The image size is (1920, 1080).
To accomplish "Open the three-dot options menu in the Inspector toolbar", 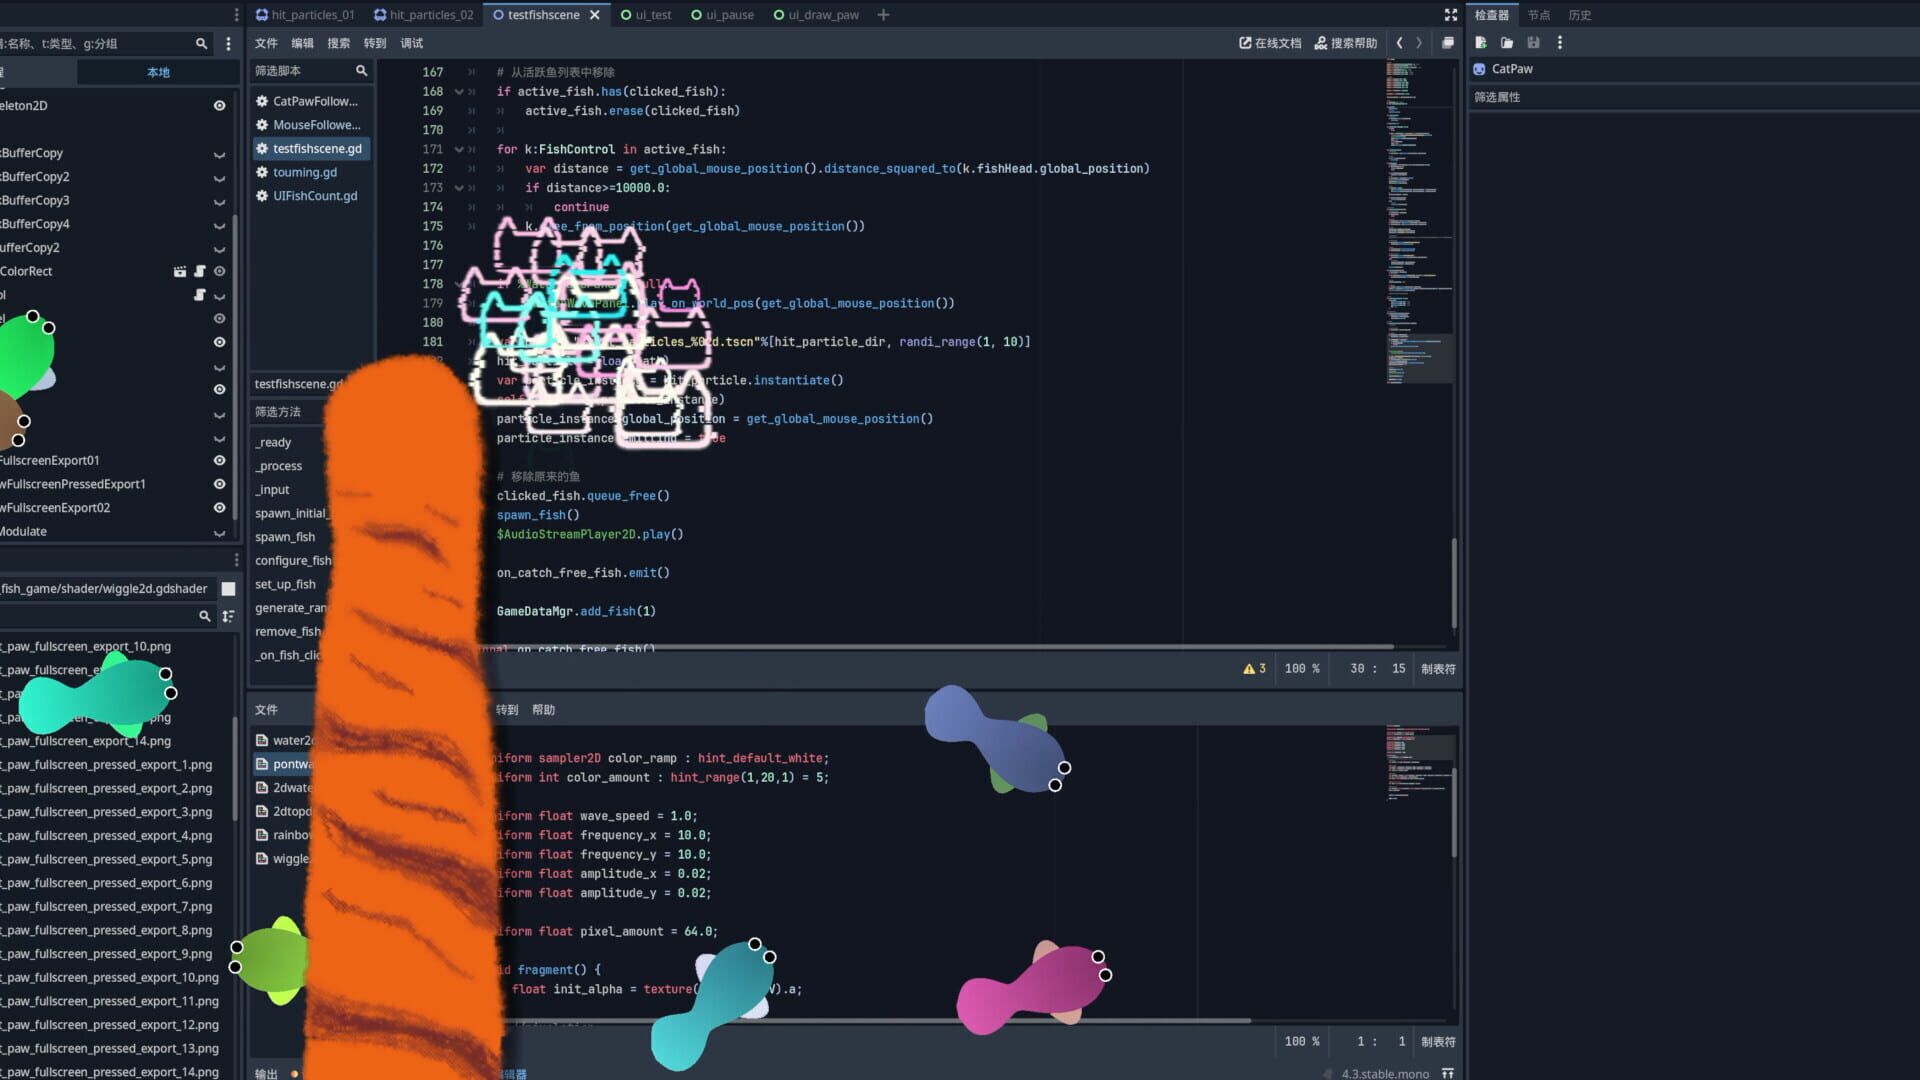I will (x=1560, y=43).
